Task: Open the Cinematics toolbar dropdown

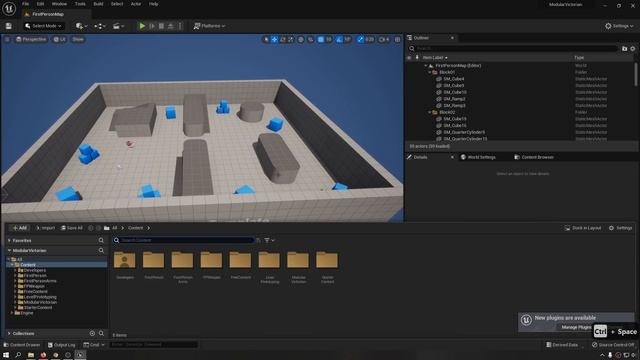Action: 118,26
